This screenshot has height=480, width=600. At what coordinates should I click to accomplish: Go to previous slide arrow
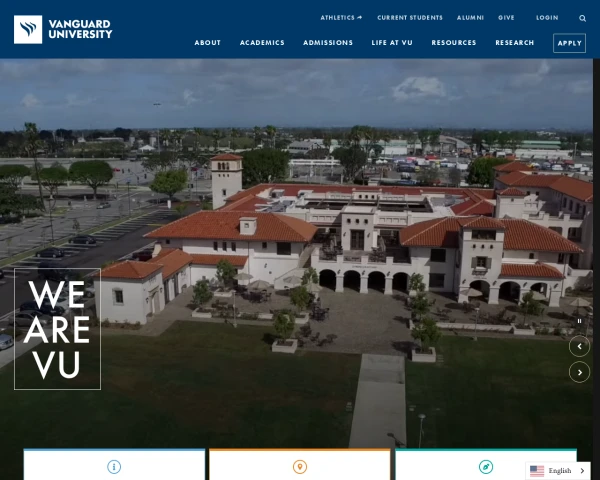(579, 346)
